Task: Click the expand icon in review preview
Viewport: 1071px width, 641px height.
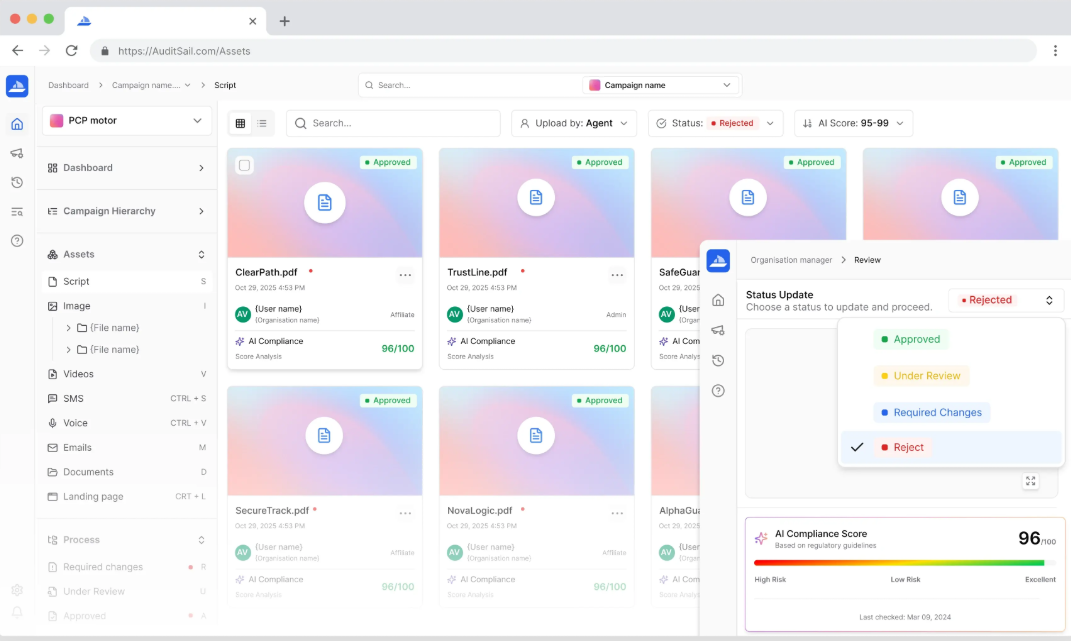Action: click(x=1030, y=481)
